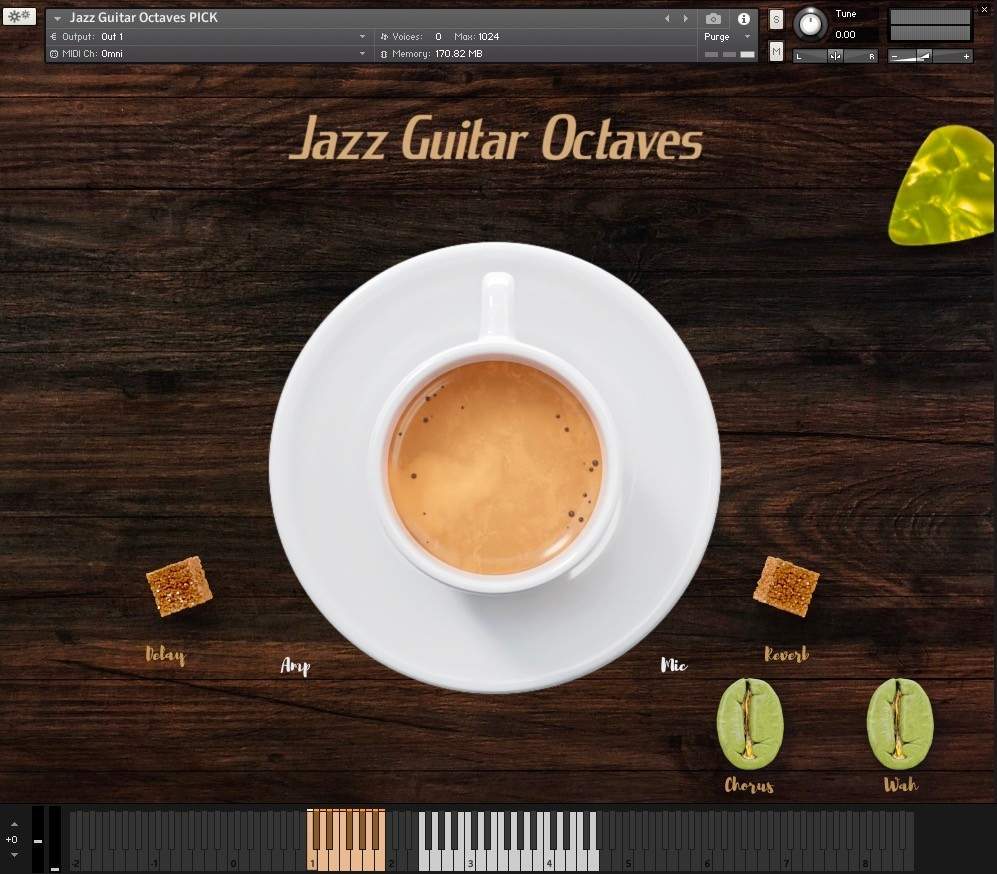
Task: Open the instrument info icon
Action: tap(743, 19)
